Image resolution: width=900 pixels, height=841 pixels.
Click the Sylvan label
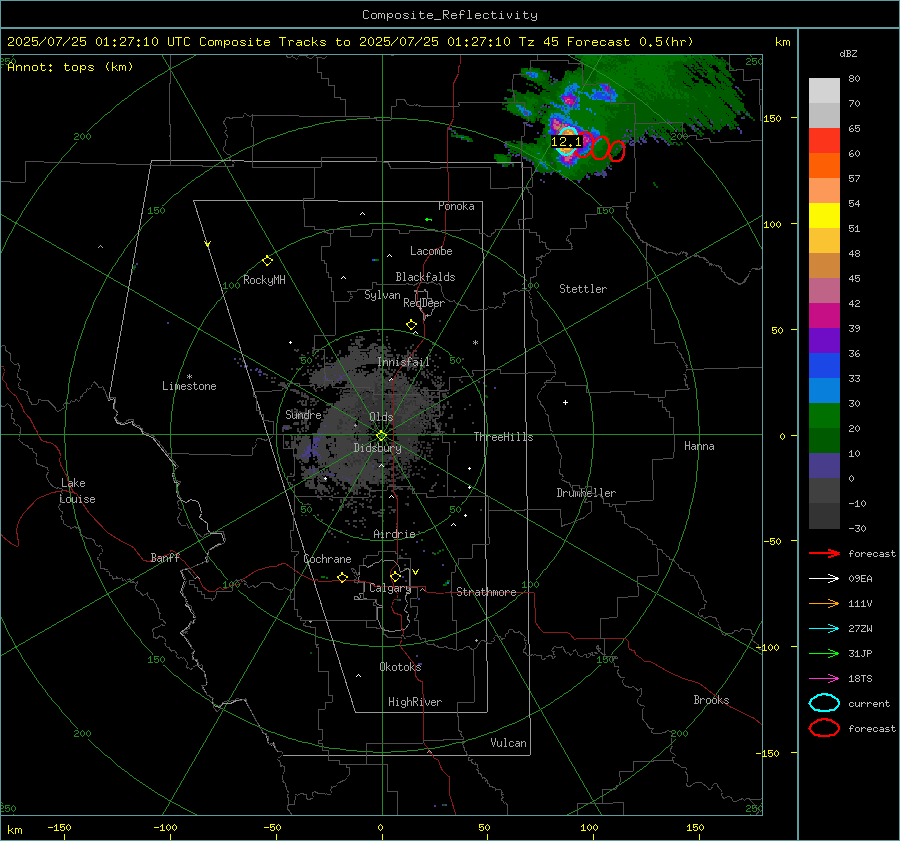[x=382, y=295]
